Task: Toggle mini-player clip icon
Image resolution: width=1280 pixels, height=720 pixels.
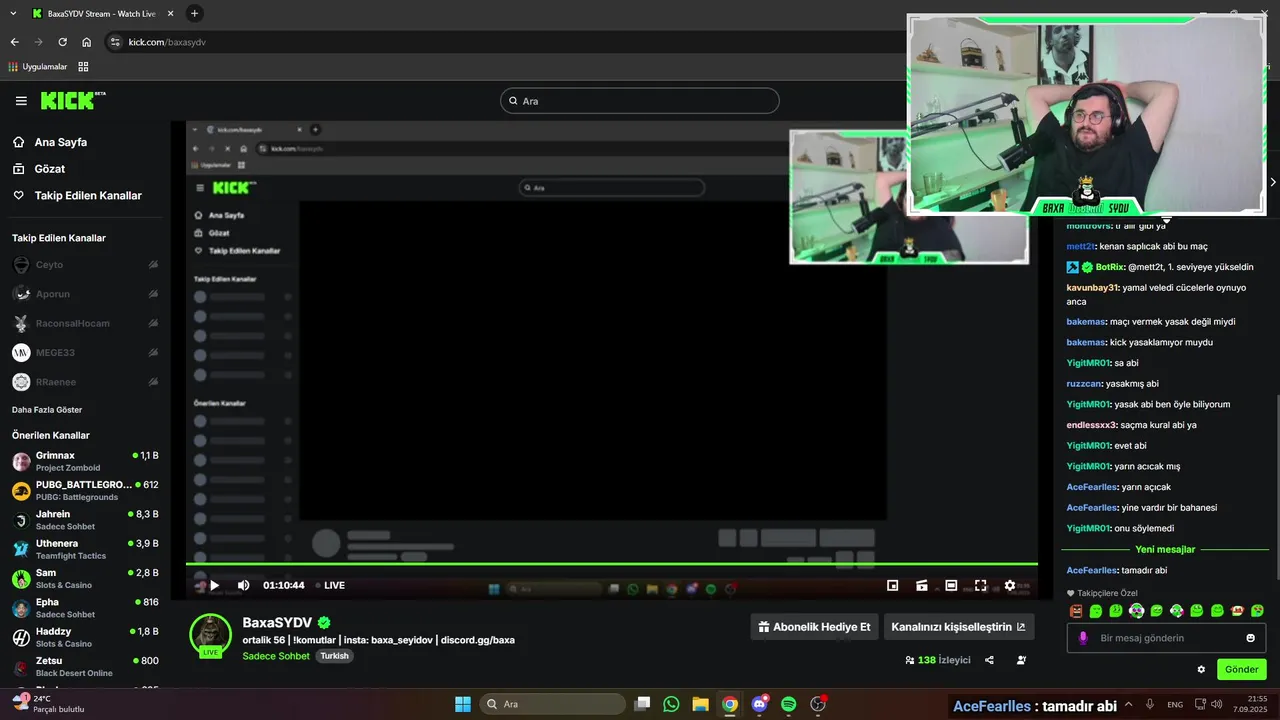Action: tap(922, 585)
